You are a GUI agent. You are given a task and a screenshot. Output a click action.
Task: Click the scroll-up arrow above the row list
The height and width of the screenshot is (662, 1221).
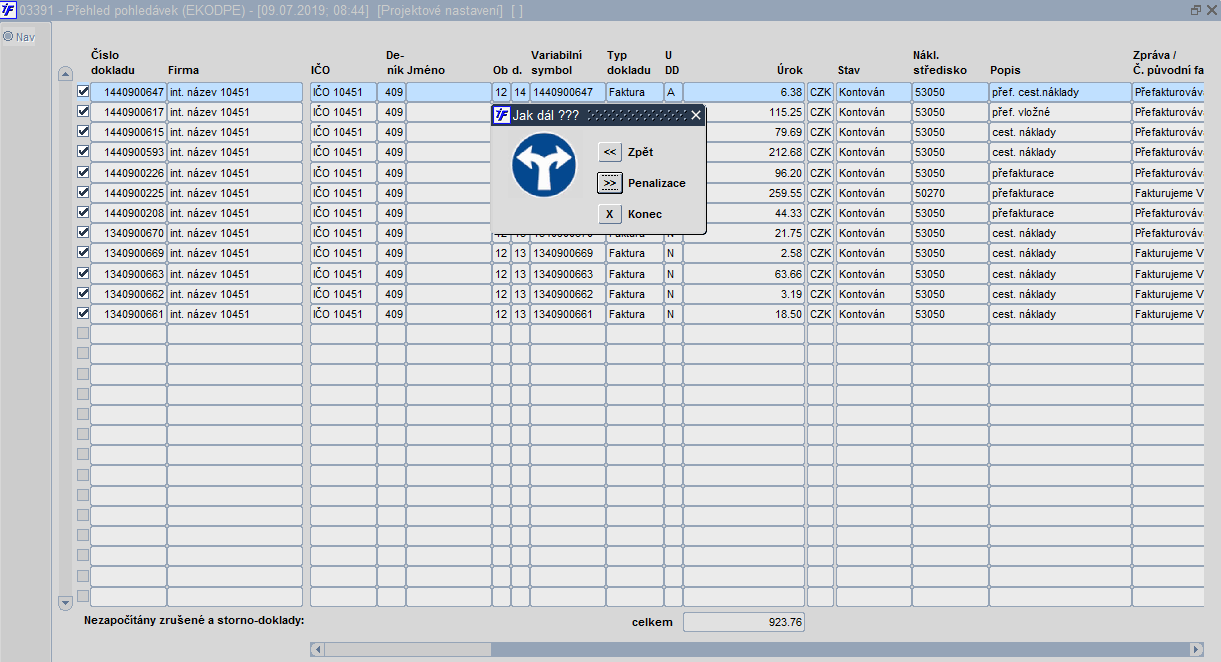click(x=66, y=73)
